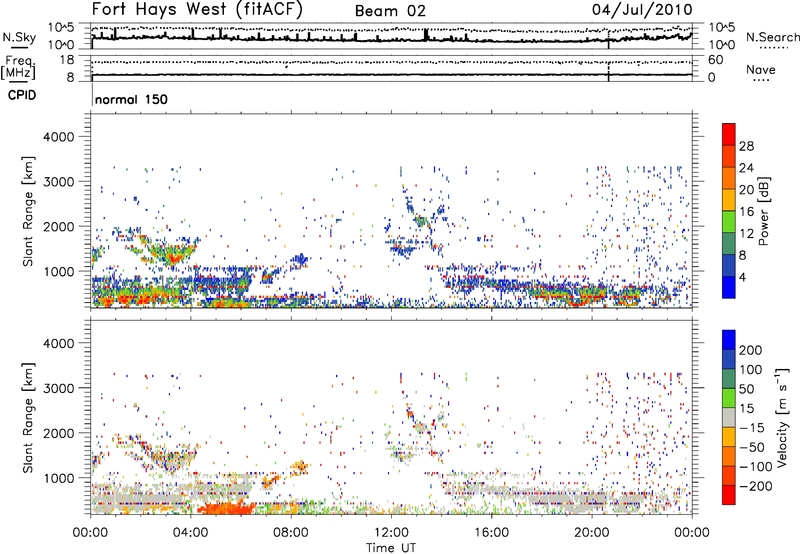Click the '28' tick on power color bar
The image size is (800, 554).
(x=746, y=146)
